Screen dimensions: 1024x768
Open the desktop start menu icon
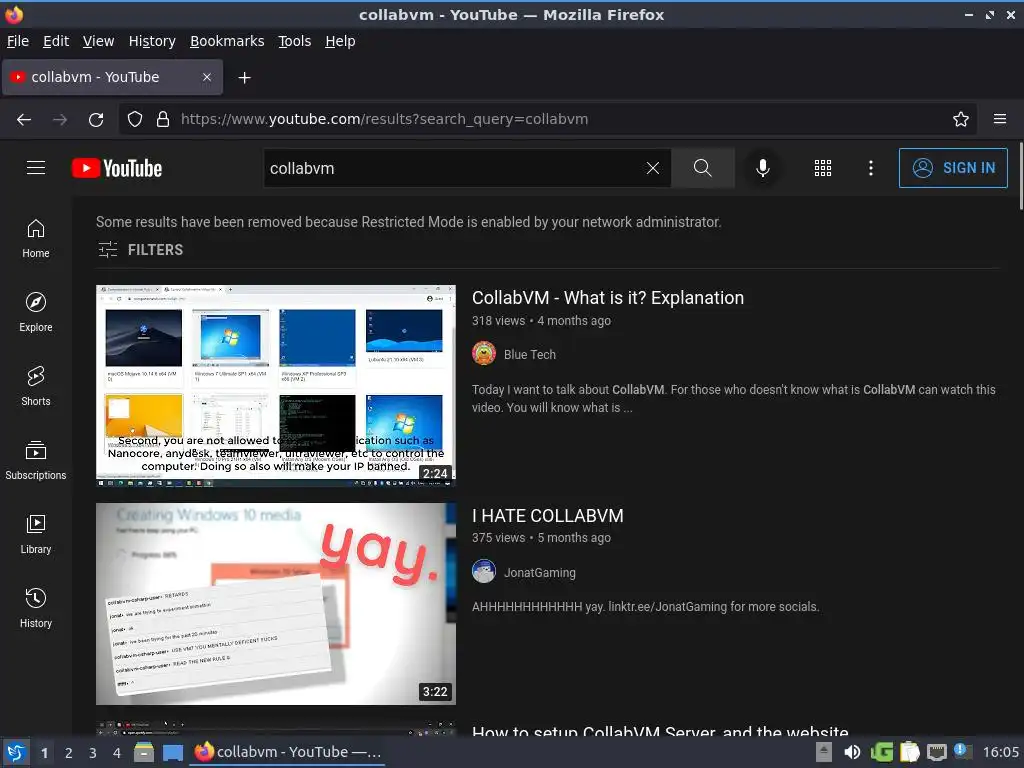pos(16,752)
